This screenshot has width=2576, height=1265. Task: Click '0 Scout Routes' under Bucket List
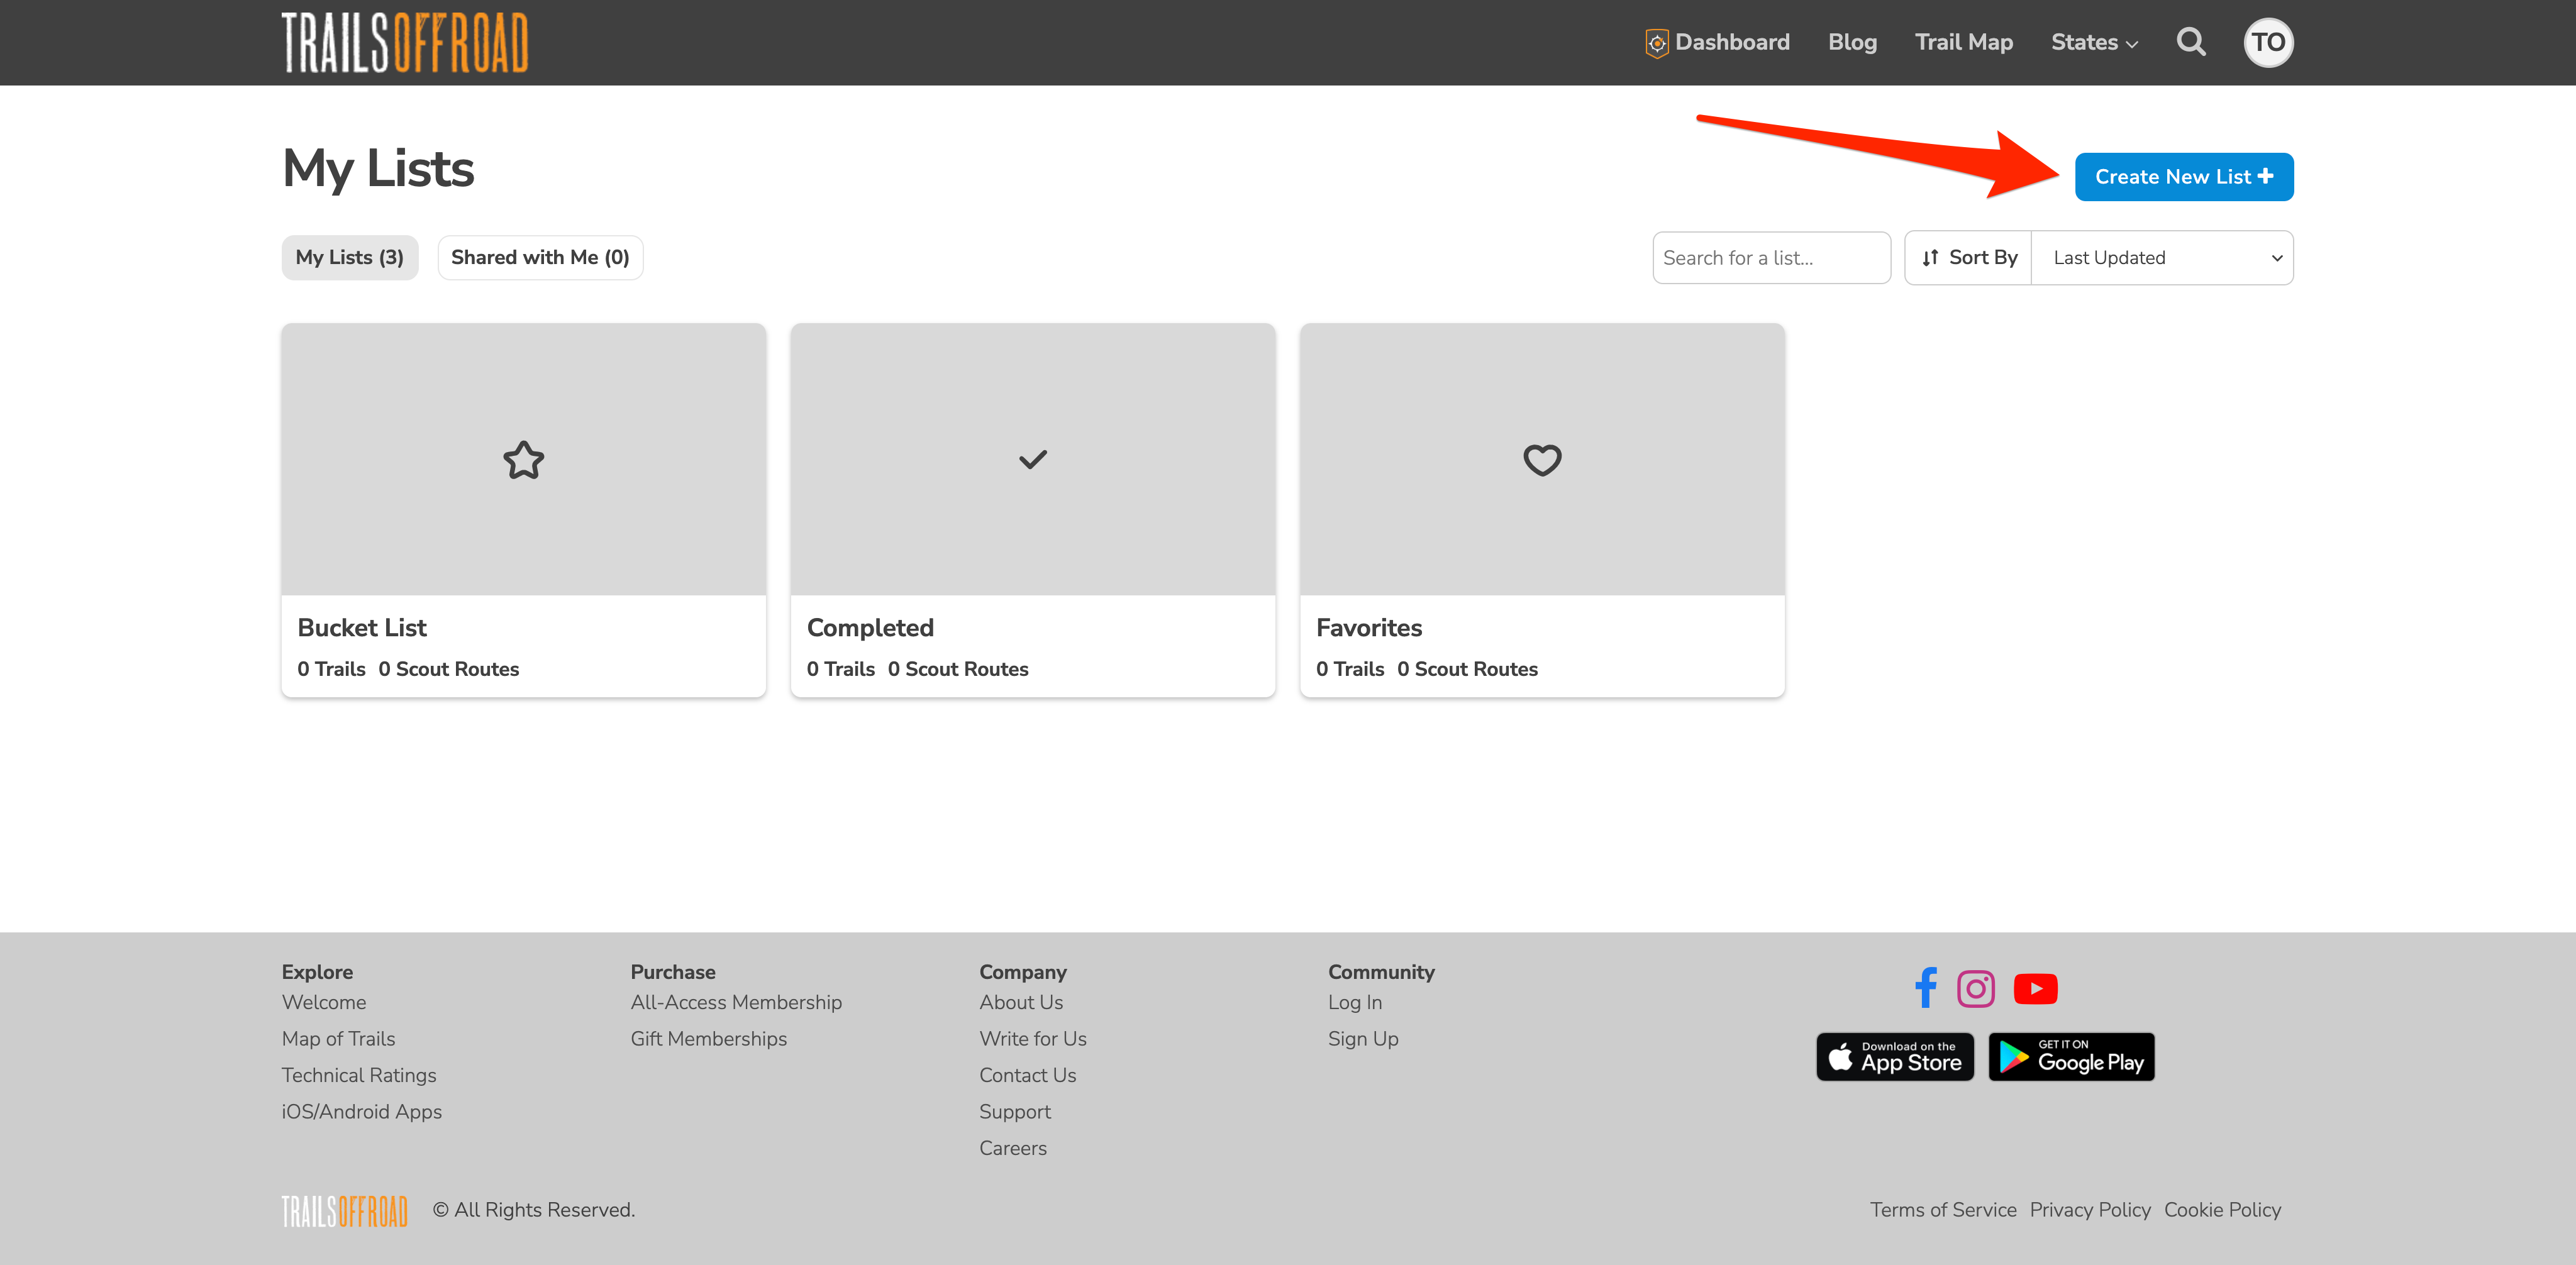449,669
